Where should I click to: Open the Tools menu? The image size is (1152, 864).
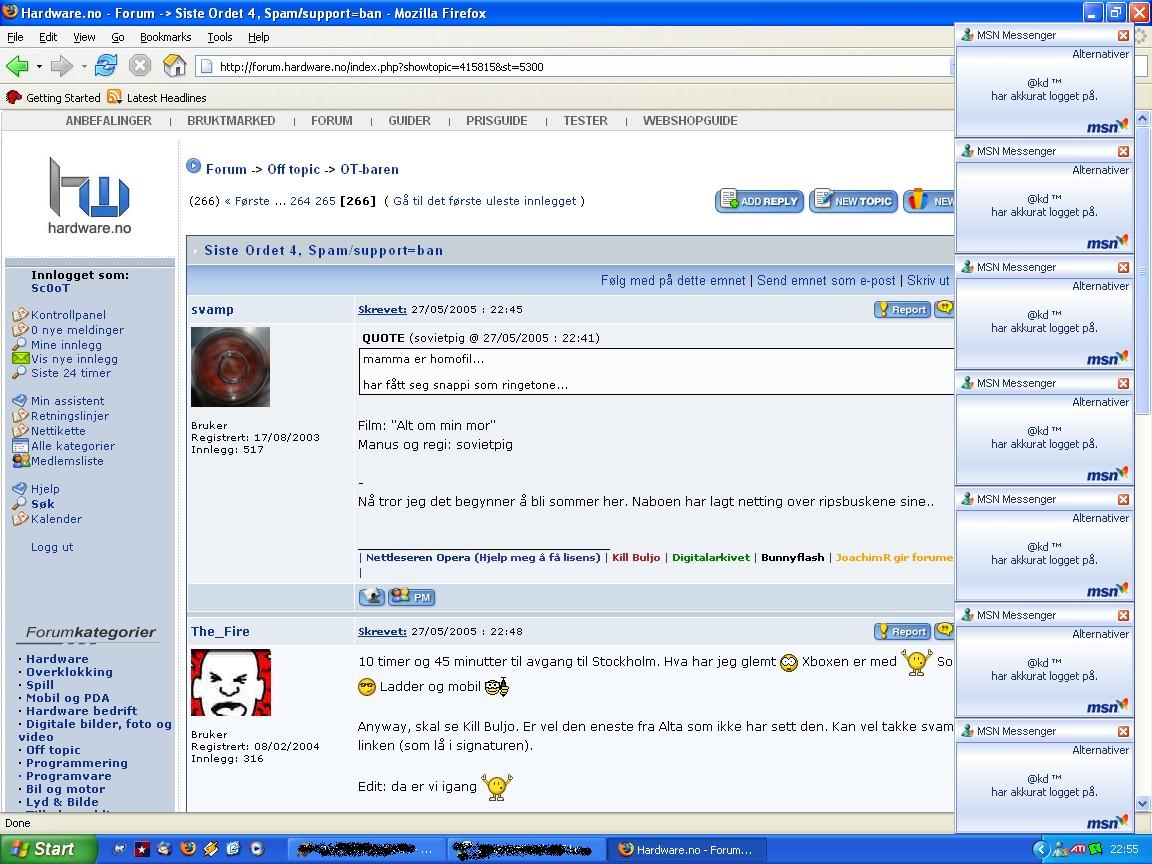coord(219,37)
